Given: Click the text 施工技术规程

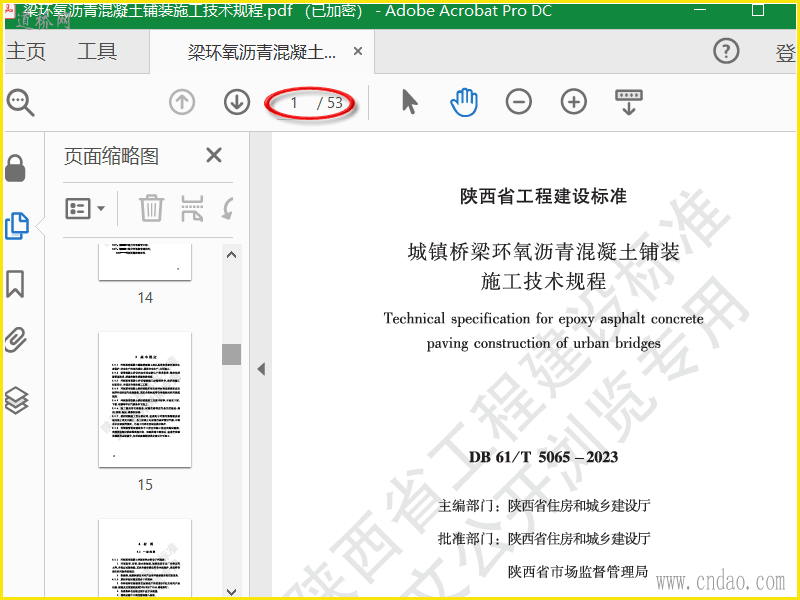Looking at the screenshot, I should coord(543,281).
